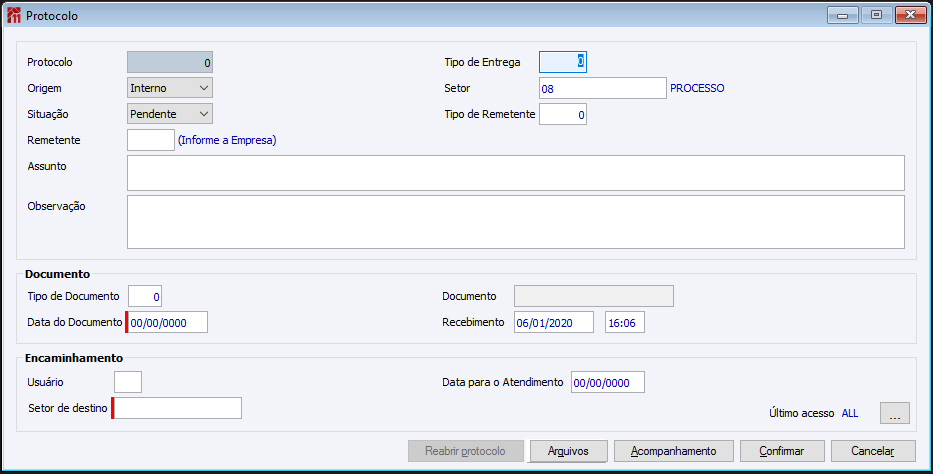Click the Data para o Atendimento field

(608, 382)
